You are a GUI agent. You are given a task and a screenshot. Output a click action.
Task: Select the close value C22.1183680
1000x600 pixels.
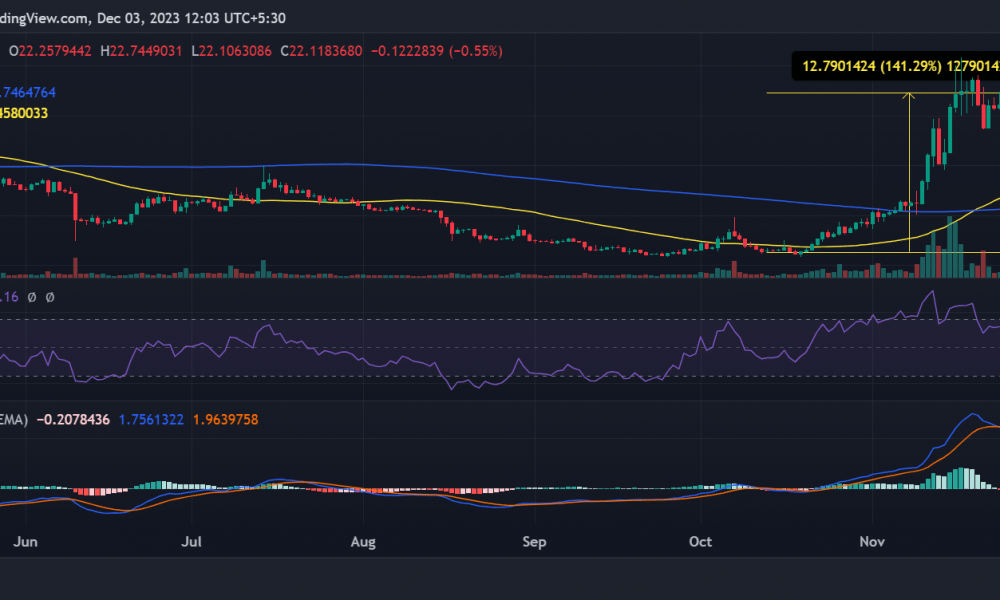(x=321, y=51)
